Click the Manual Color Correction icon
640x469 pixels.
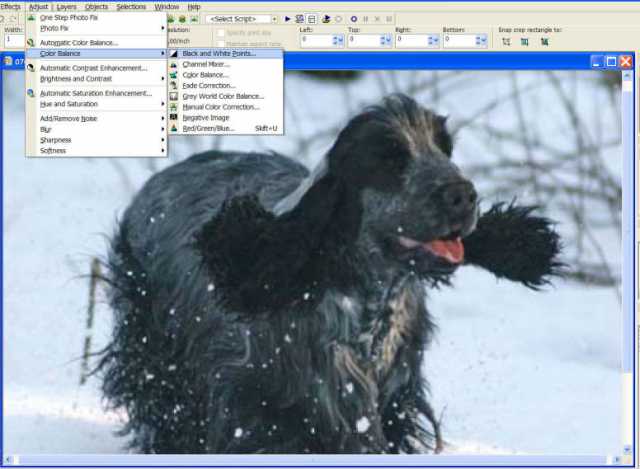tap(174, 107)
